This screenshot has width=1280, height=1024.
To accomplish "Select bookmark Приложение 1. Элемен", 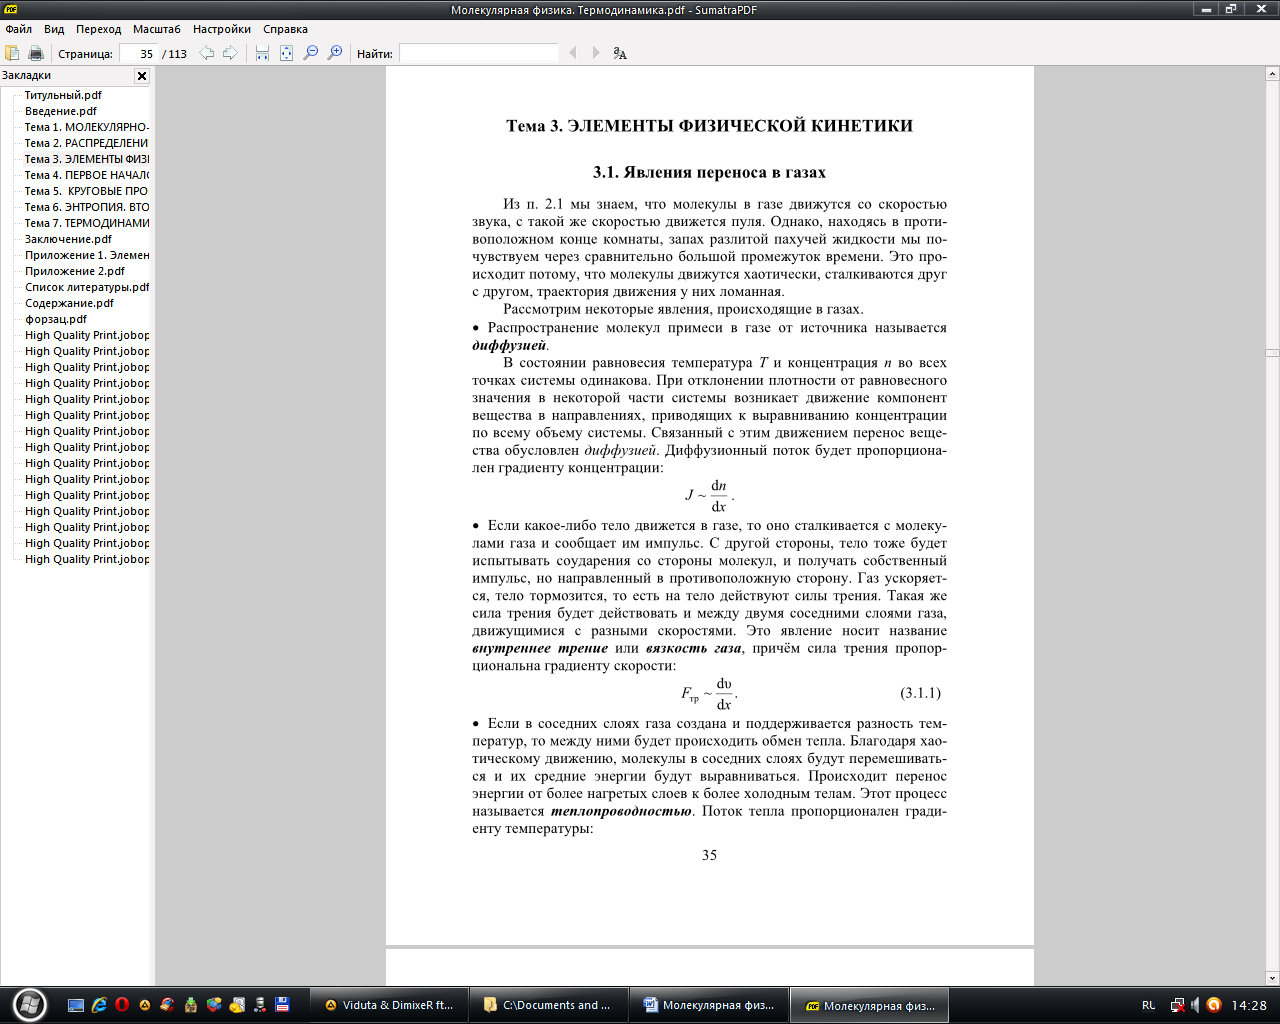I will pos(87,255).
